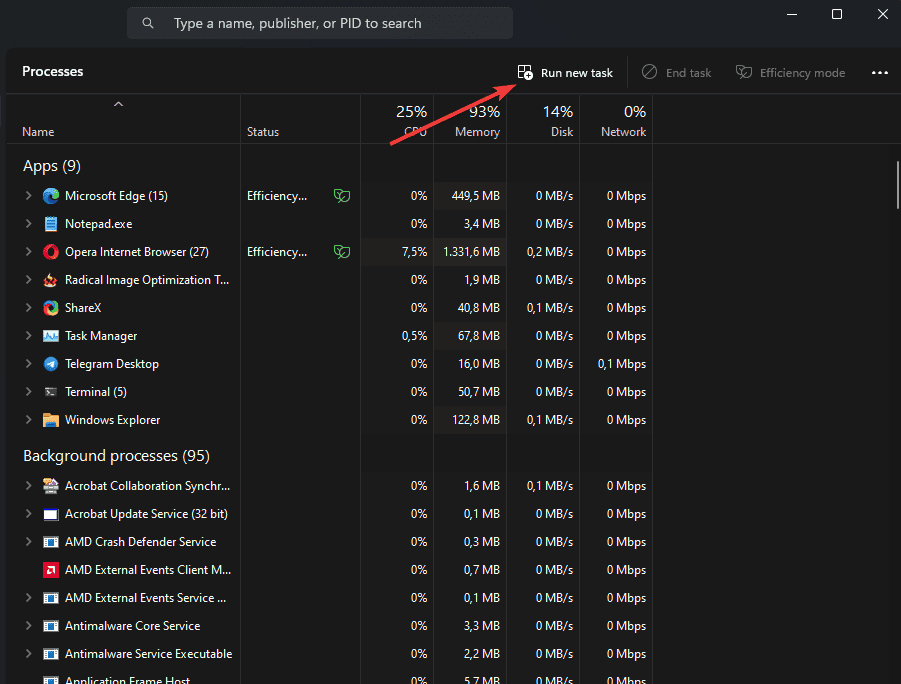901x684 pixels.
Task: Sort by the Memory column header
Action: point(470,120)
